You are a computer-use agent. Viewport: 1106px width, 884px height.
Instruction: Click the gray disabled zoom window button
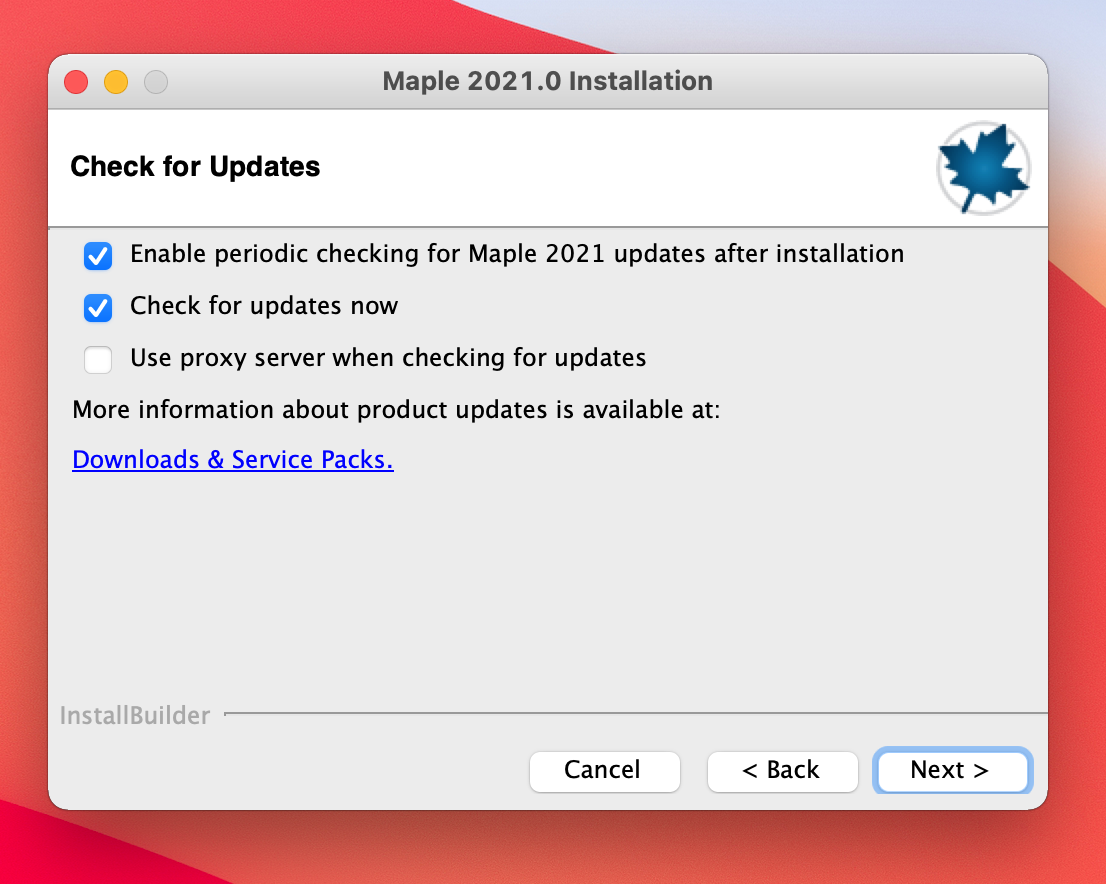(x=155, y=82)
